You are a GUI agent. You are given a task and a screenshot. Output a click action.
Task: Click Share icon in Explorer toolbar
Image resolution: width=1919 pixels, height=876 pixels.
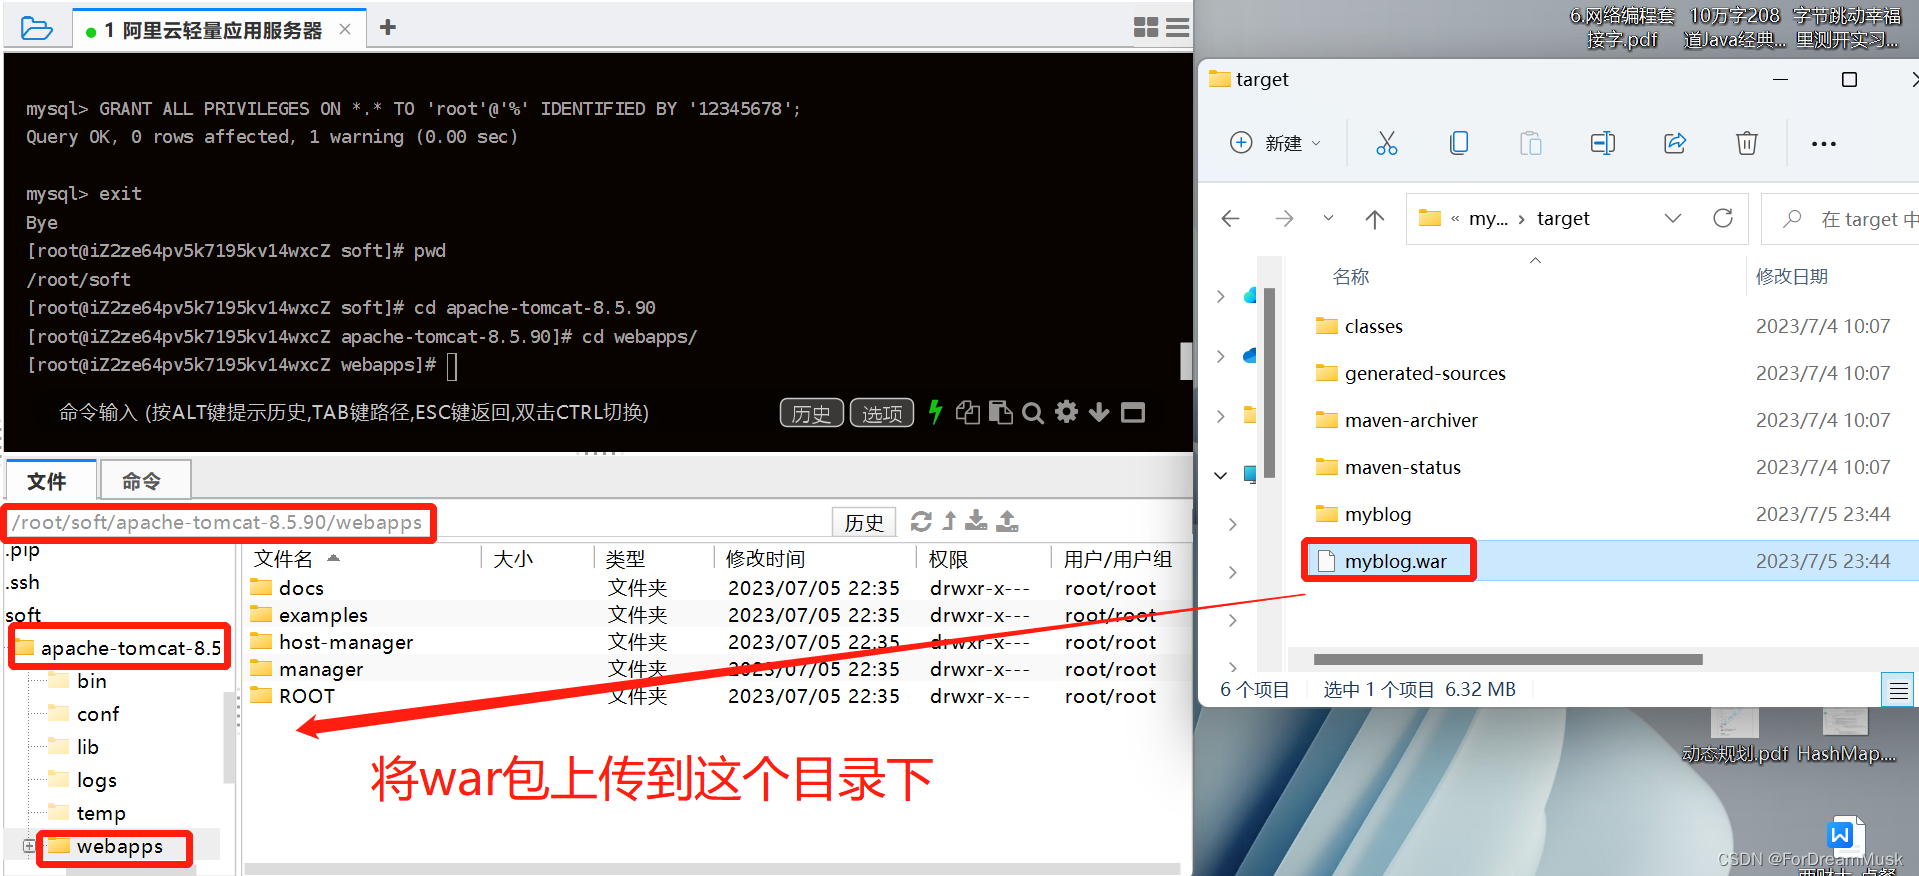pyautogui.click(x=1675, y=143)
